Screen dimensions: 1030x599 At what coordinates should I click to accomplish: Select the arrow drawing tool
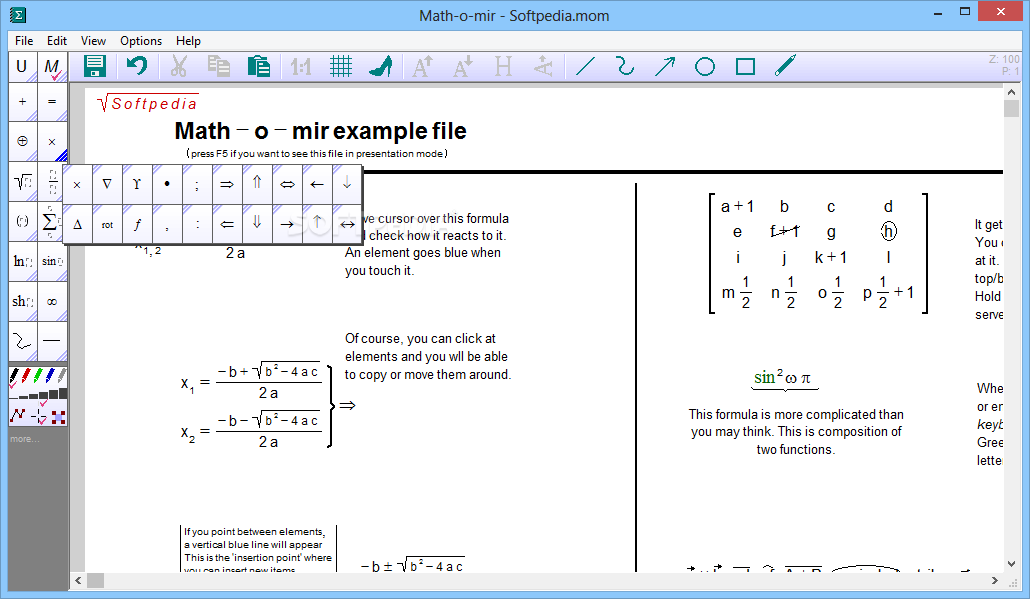665,66
